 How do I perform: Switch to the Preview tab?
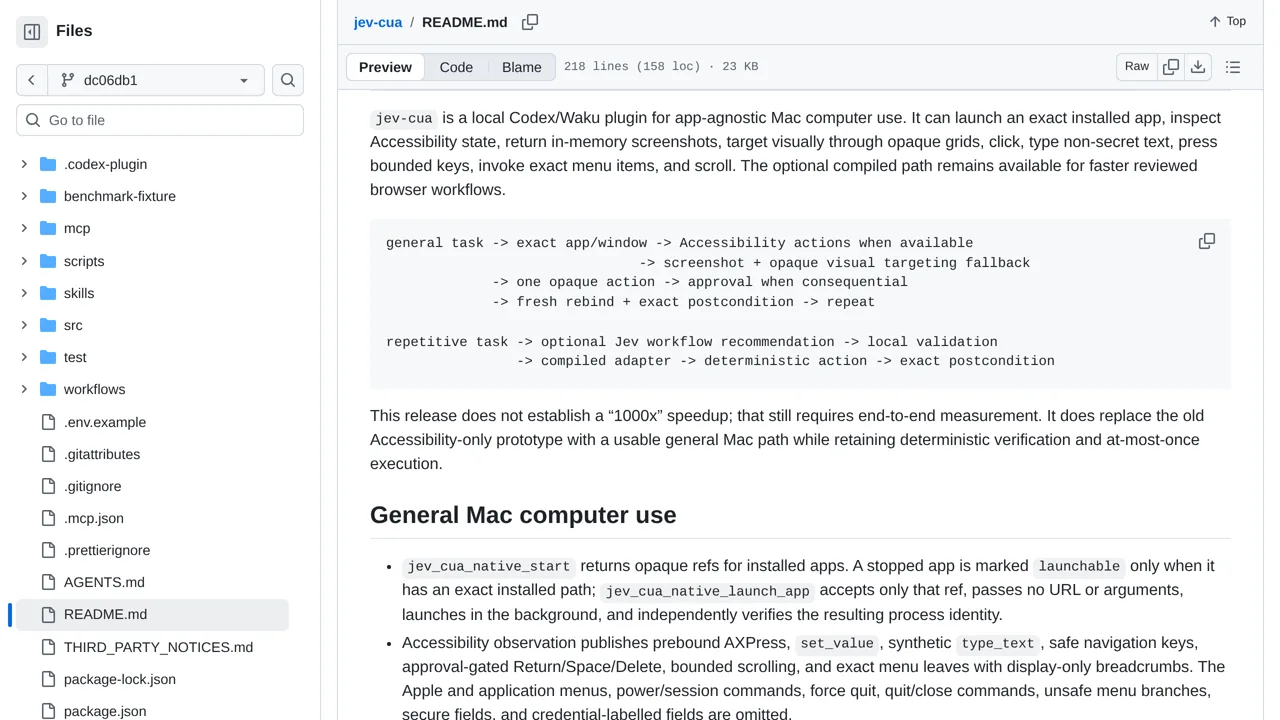click(385, 67)
